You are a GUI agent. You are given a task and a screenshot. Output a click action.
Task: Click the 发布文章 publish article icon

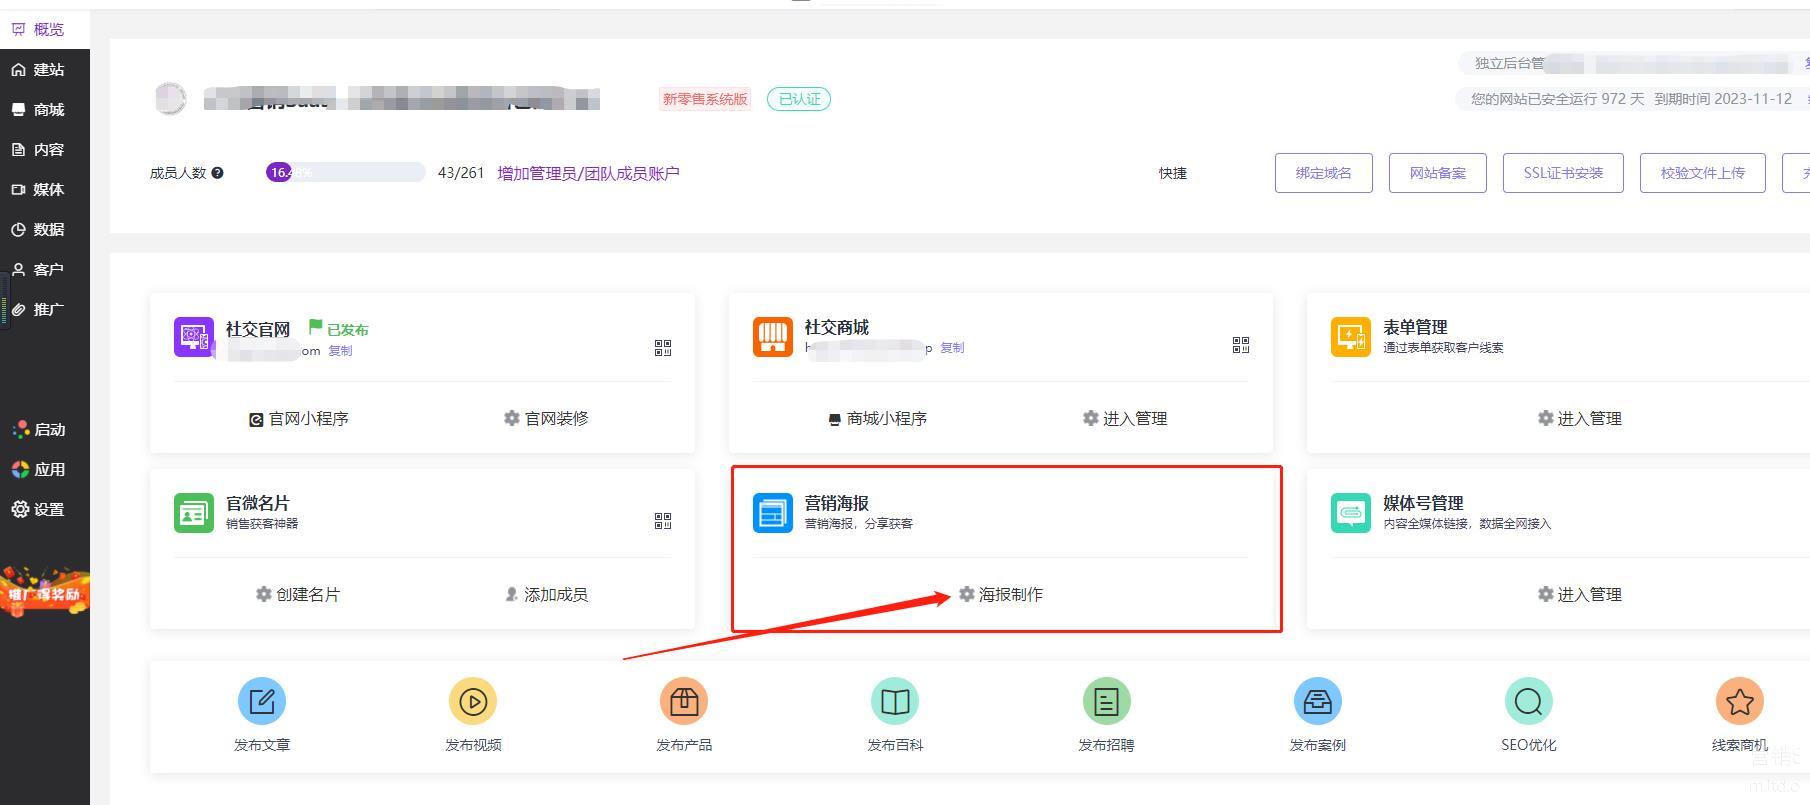click(262, 701)
